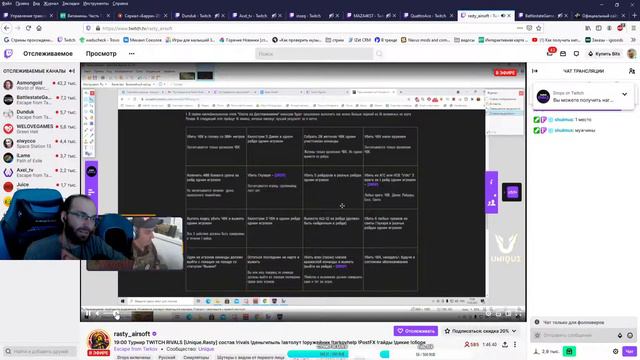This screenshot has width=640, height=360.
Task: Open BattlestateGames channel in sidebar
Action: (40, 100)
